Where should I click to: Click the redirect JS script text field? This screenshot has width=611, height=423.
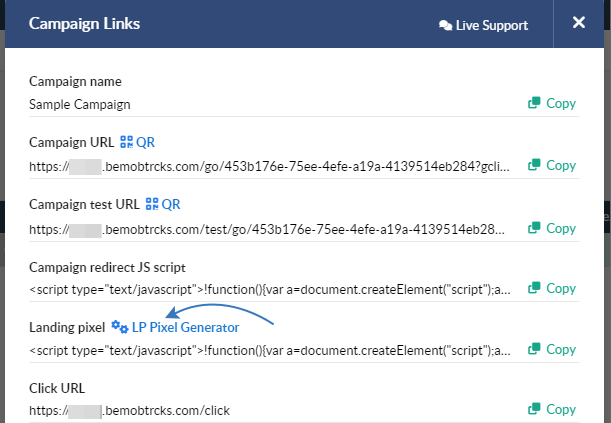point(270,290)
